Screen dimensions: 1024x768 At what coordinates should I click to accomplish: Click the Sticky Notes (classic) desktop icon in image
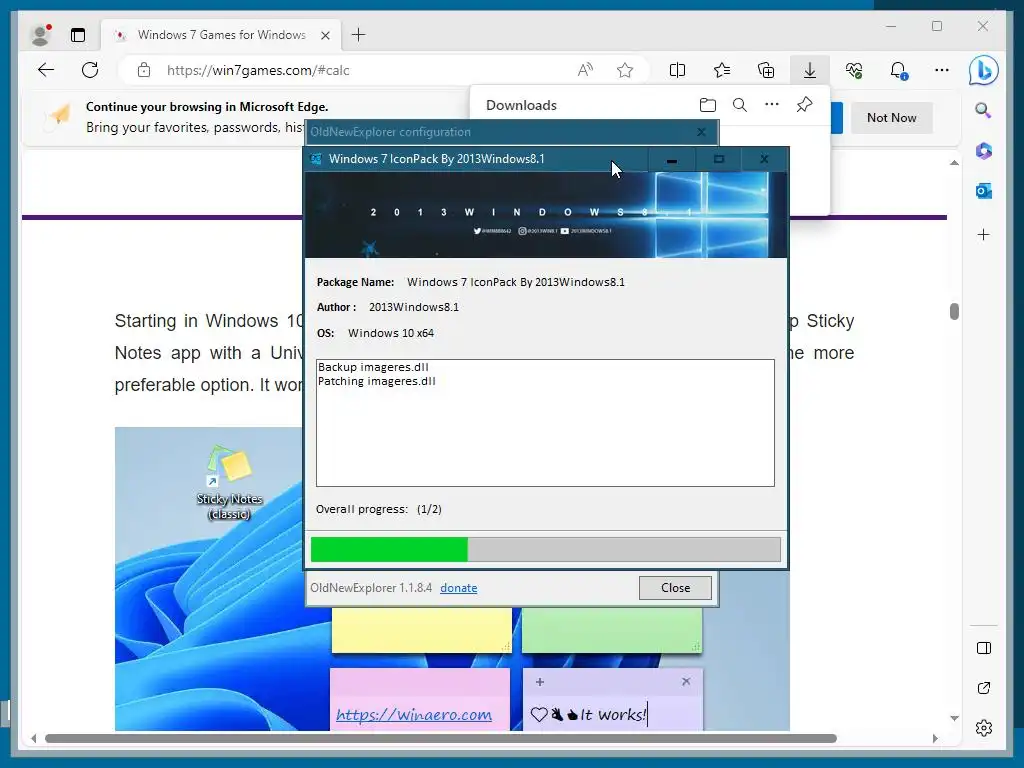229,483
